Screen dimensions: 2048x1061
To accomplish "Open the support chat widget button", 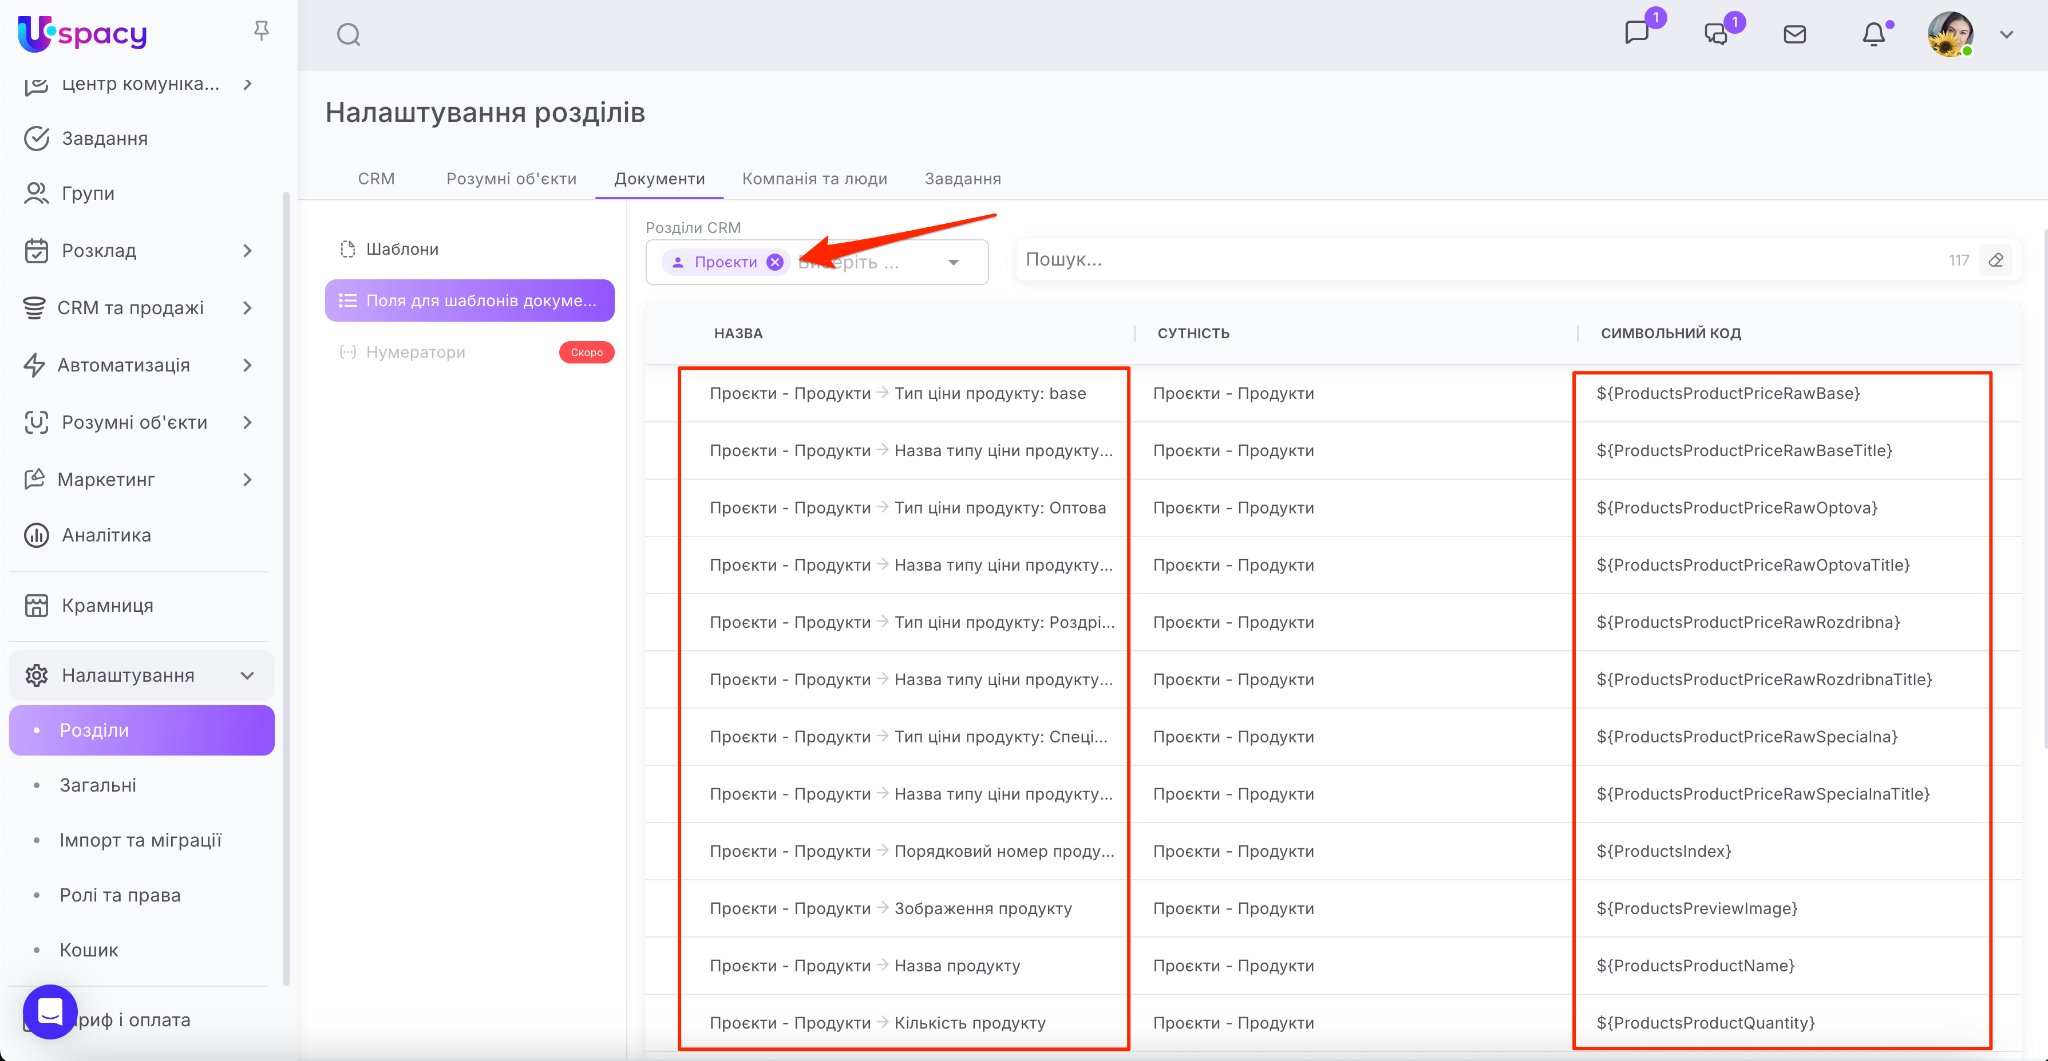I will click(x=50, y=1011).
